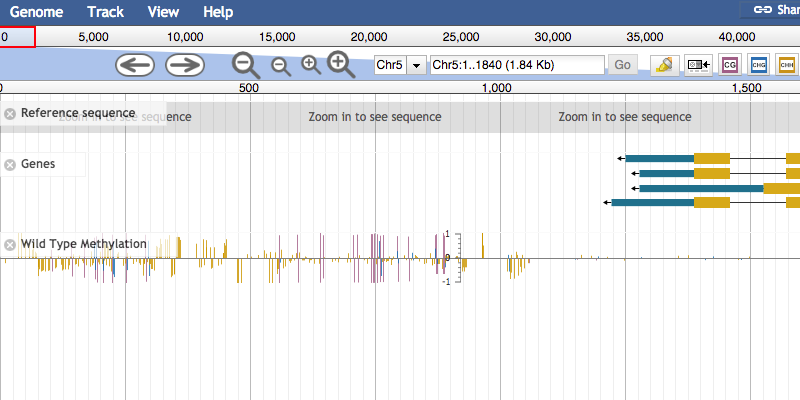Open the Track menu

(x=105, y=12)
